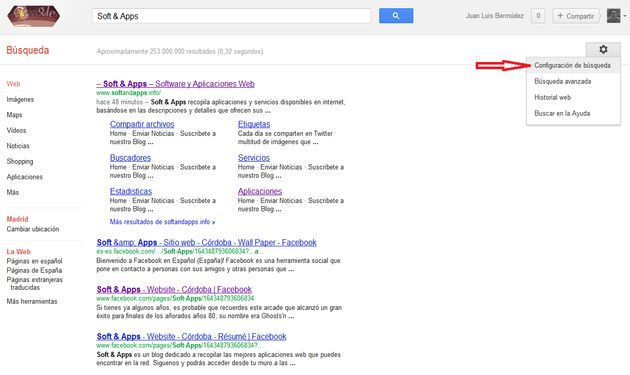Screen dimensions: 630x375
Task: Choose Configuración de búsqueda from menu
Action: [573, 65]
